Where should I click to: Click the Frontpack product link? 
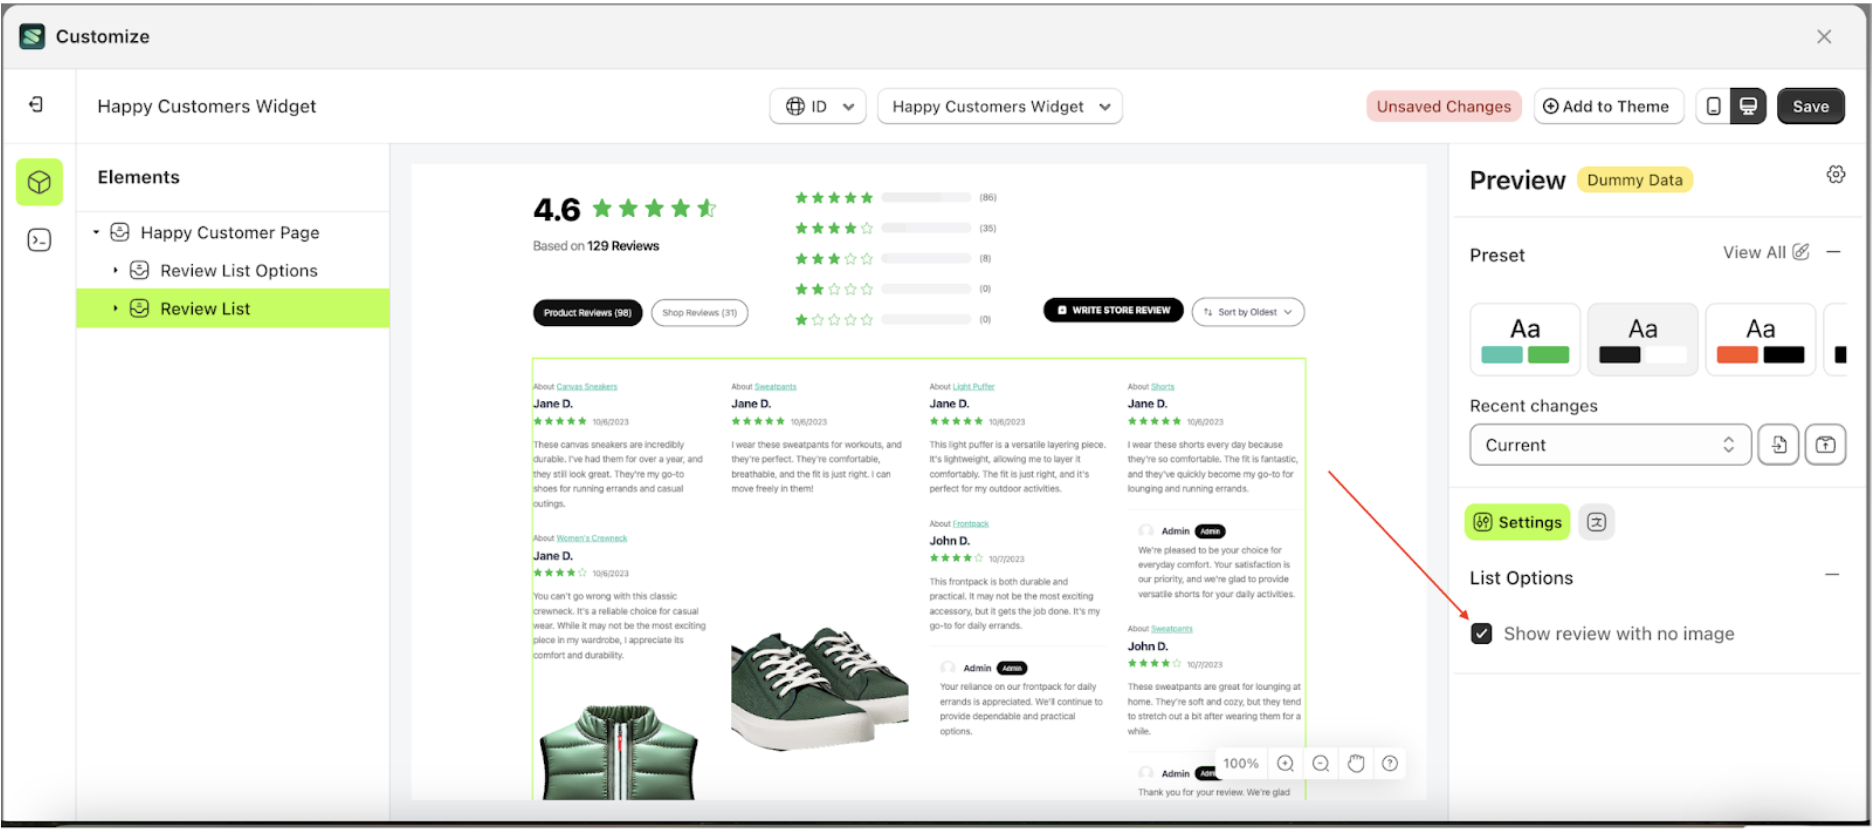click(970, 524)
